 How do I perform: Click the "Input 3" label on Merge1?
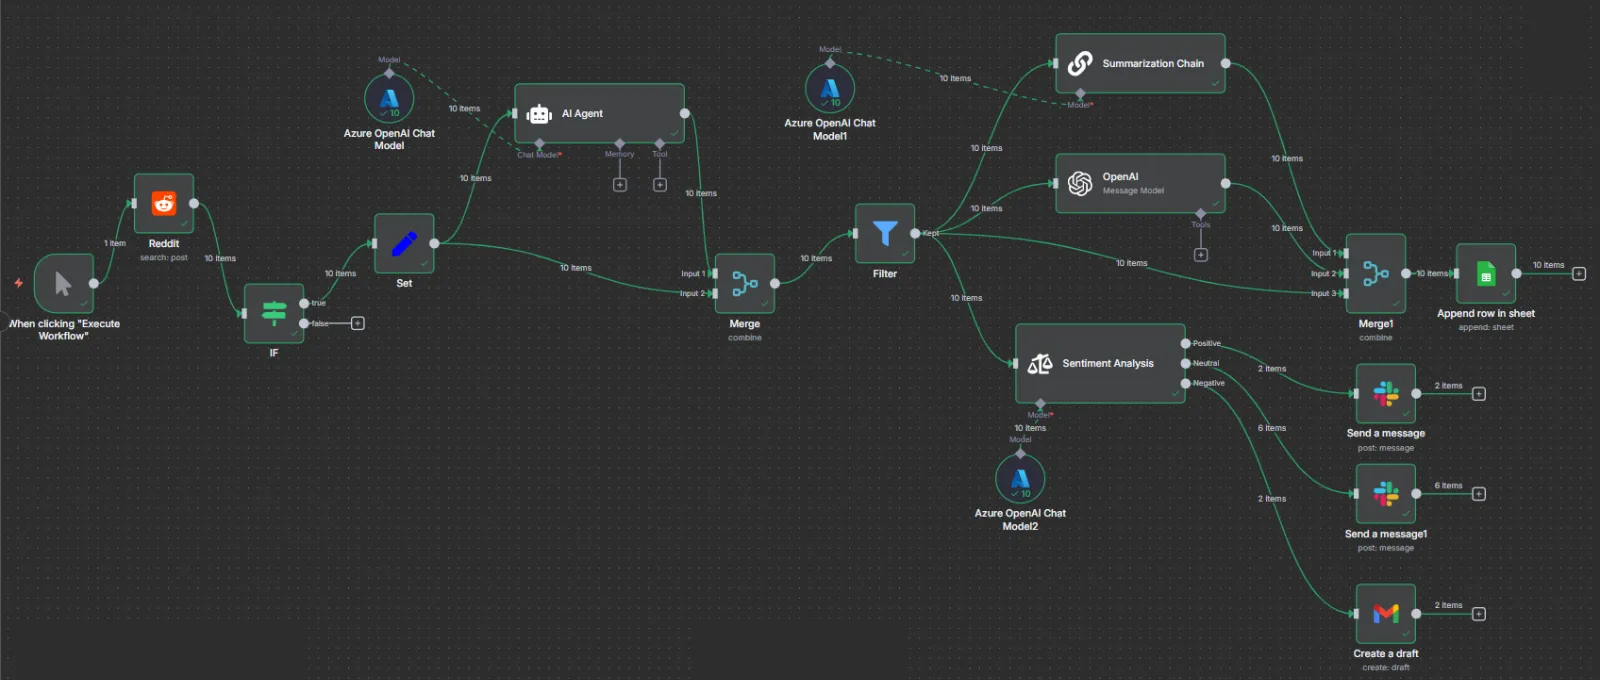tap(1322, 293)
